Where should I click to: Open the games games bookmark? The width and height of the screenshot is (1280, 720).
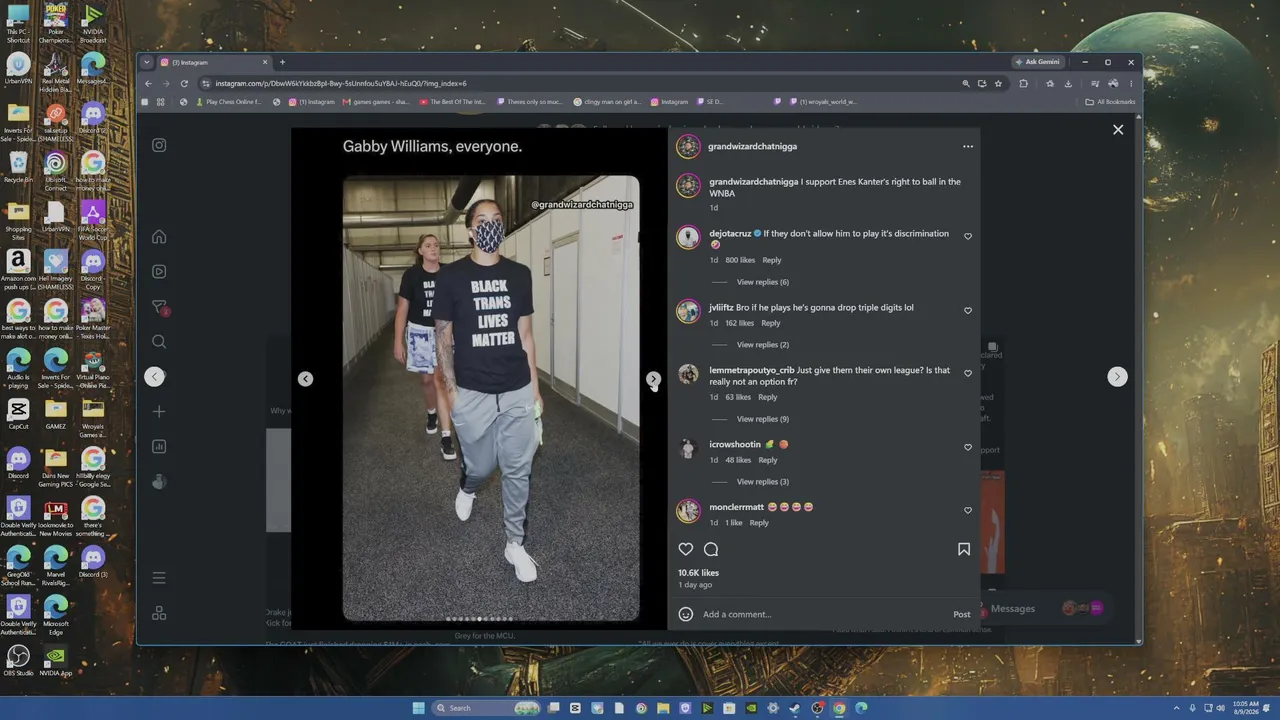click(377, 101)
